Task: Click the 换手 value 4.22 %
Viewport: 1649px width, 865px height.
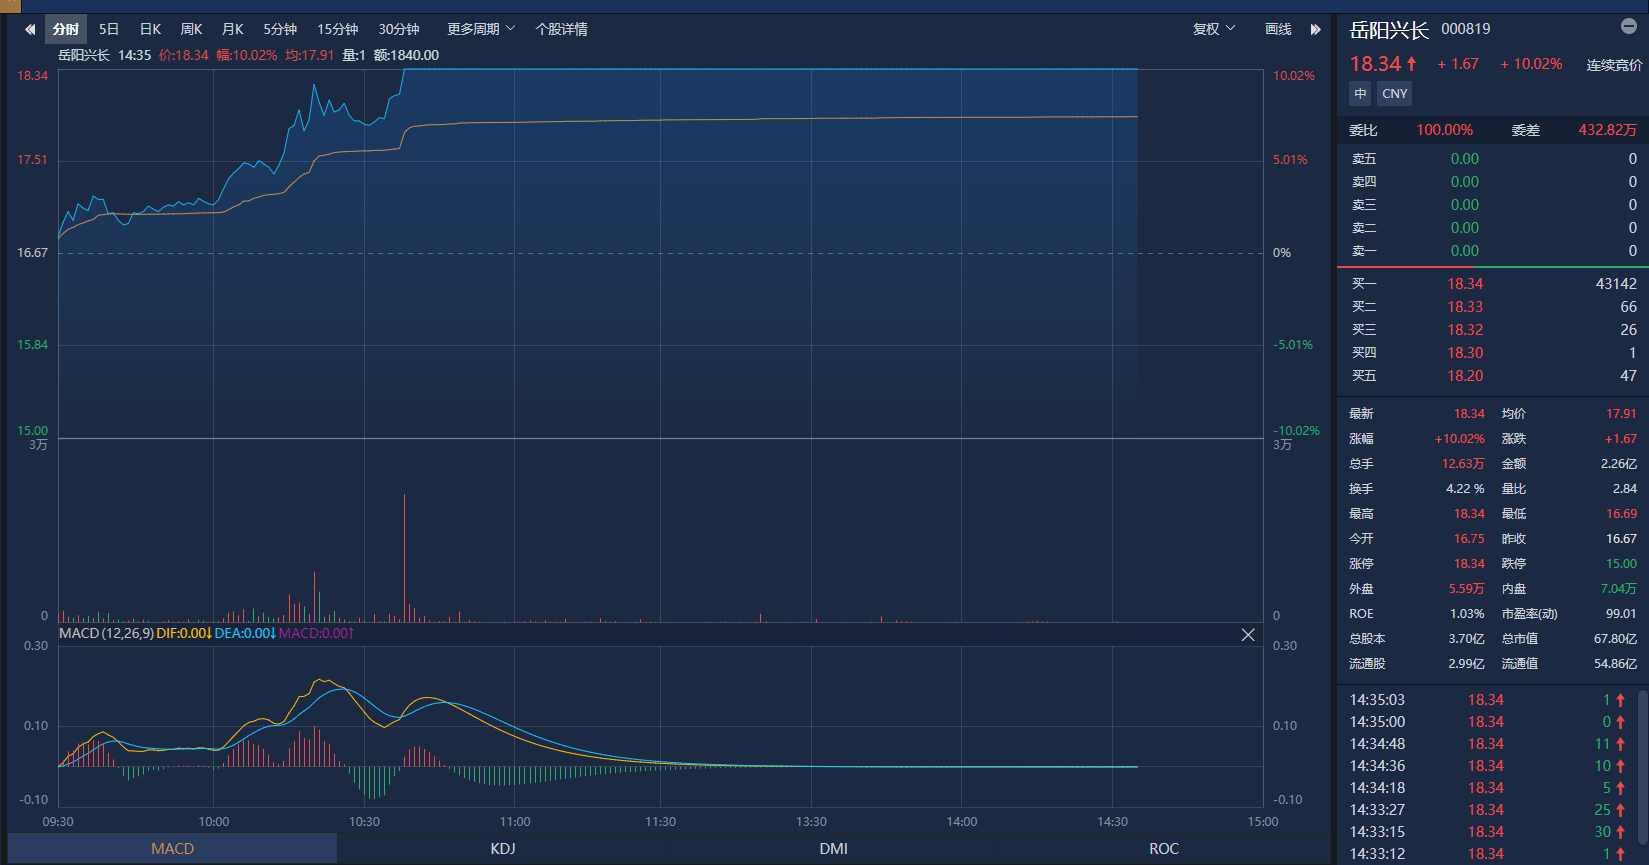Action: [1465, 489]
